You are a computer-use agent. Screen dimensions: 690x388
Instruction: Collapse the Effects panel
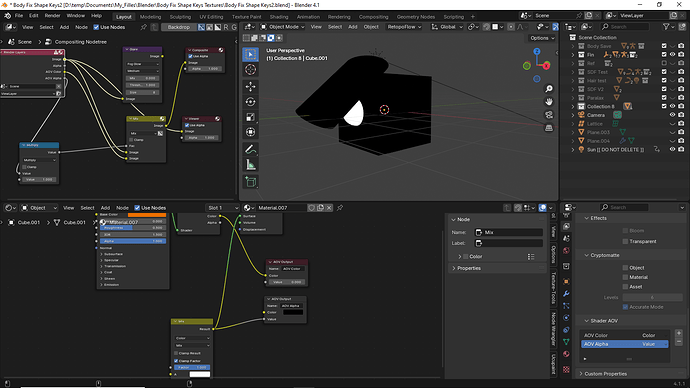(586, 218)
